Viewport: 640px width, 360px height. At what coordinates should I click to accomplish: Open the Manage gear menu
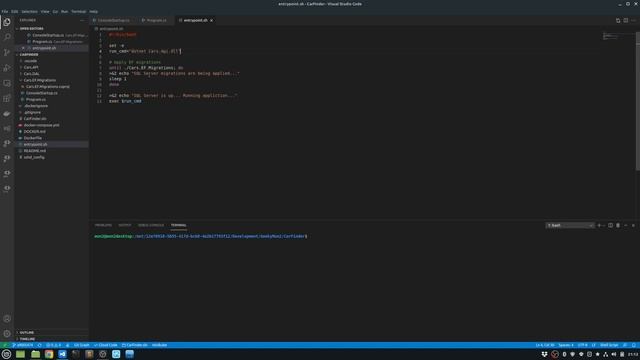(x=7, y=333)
